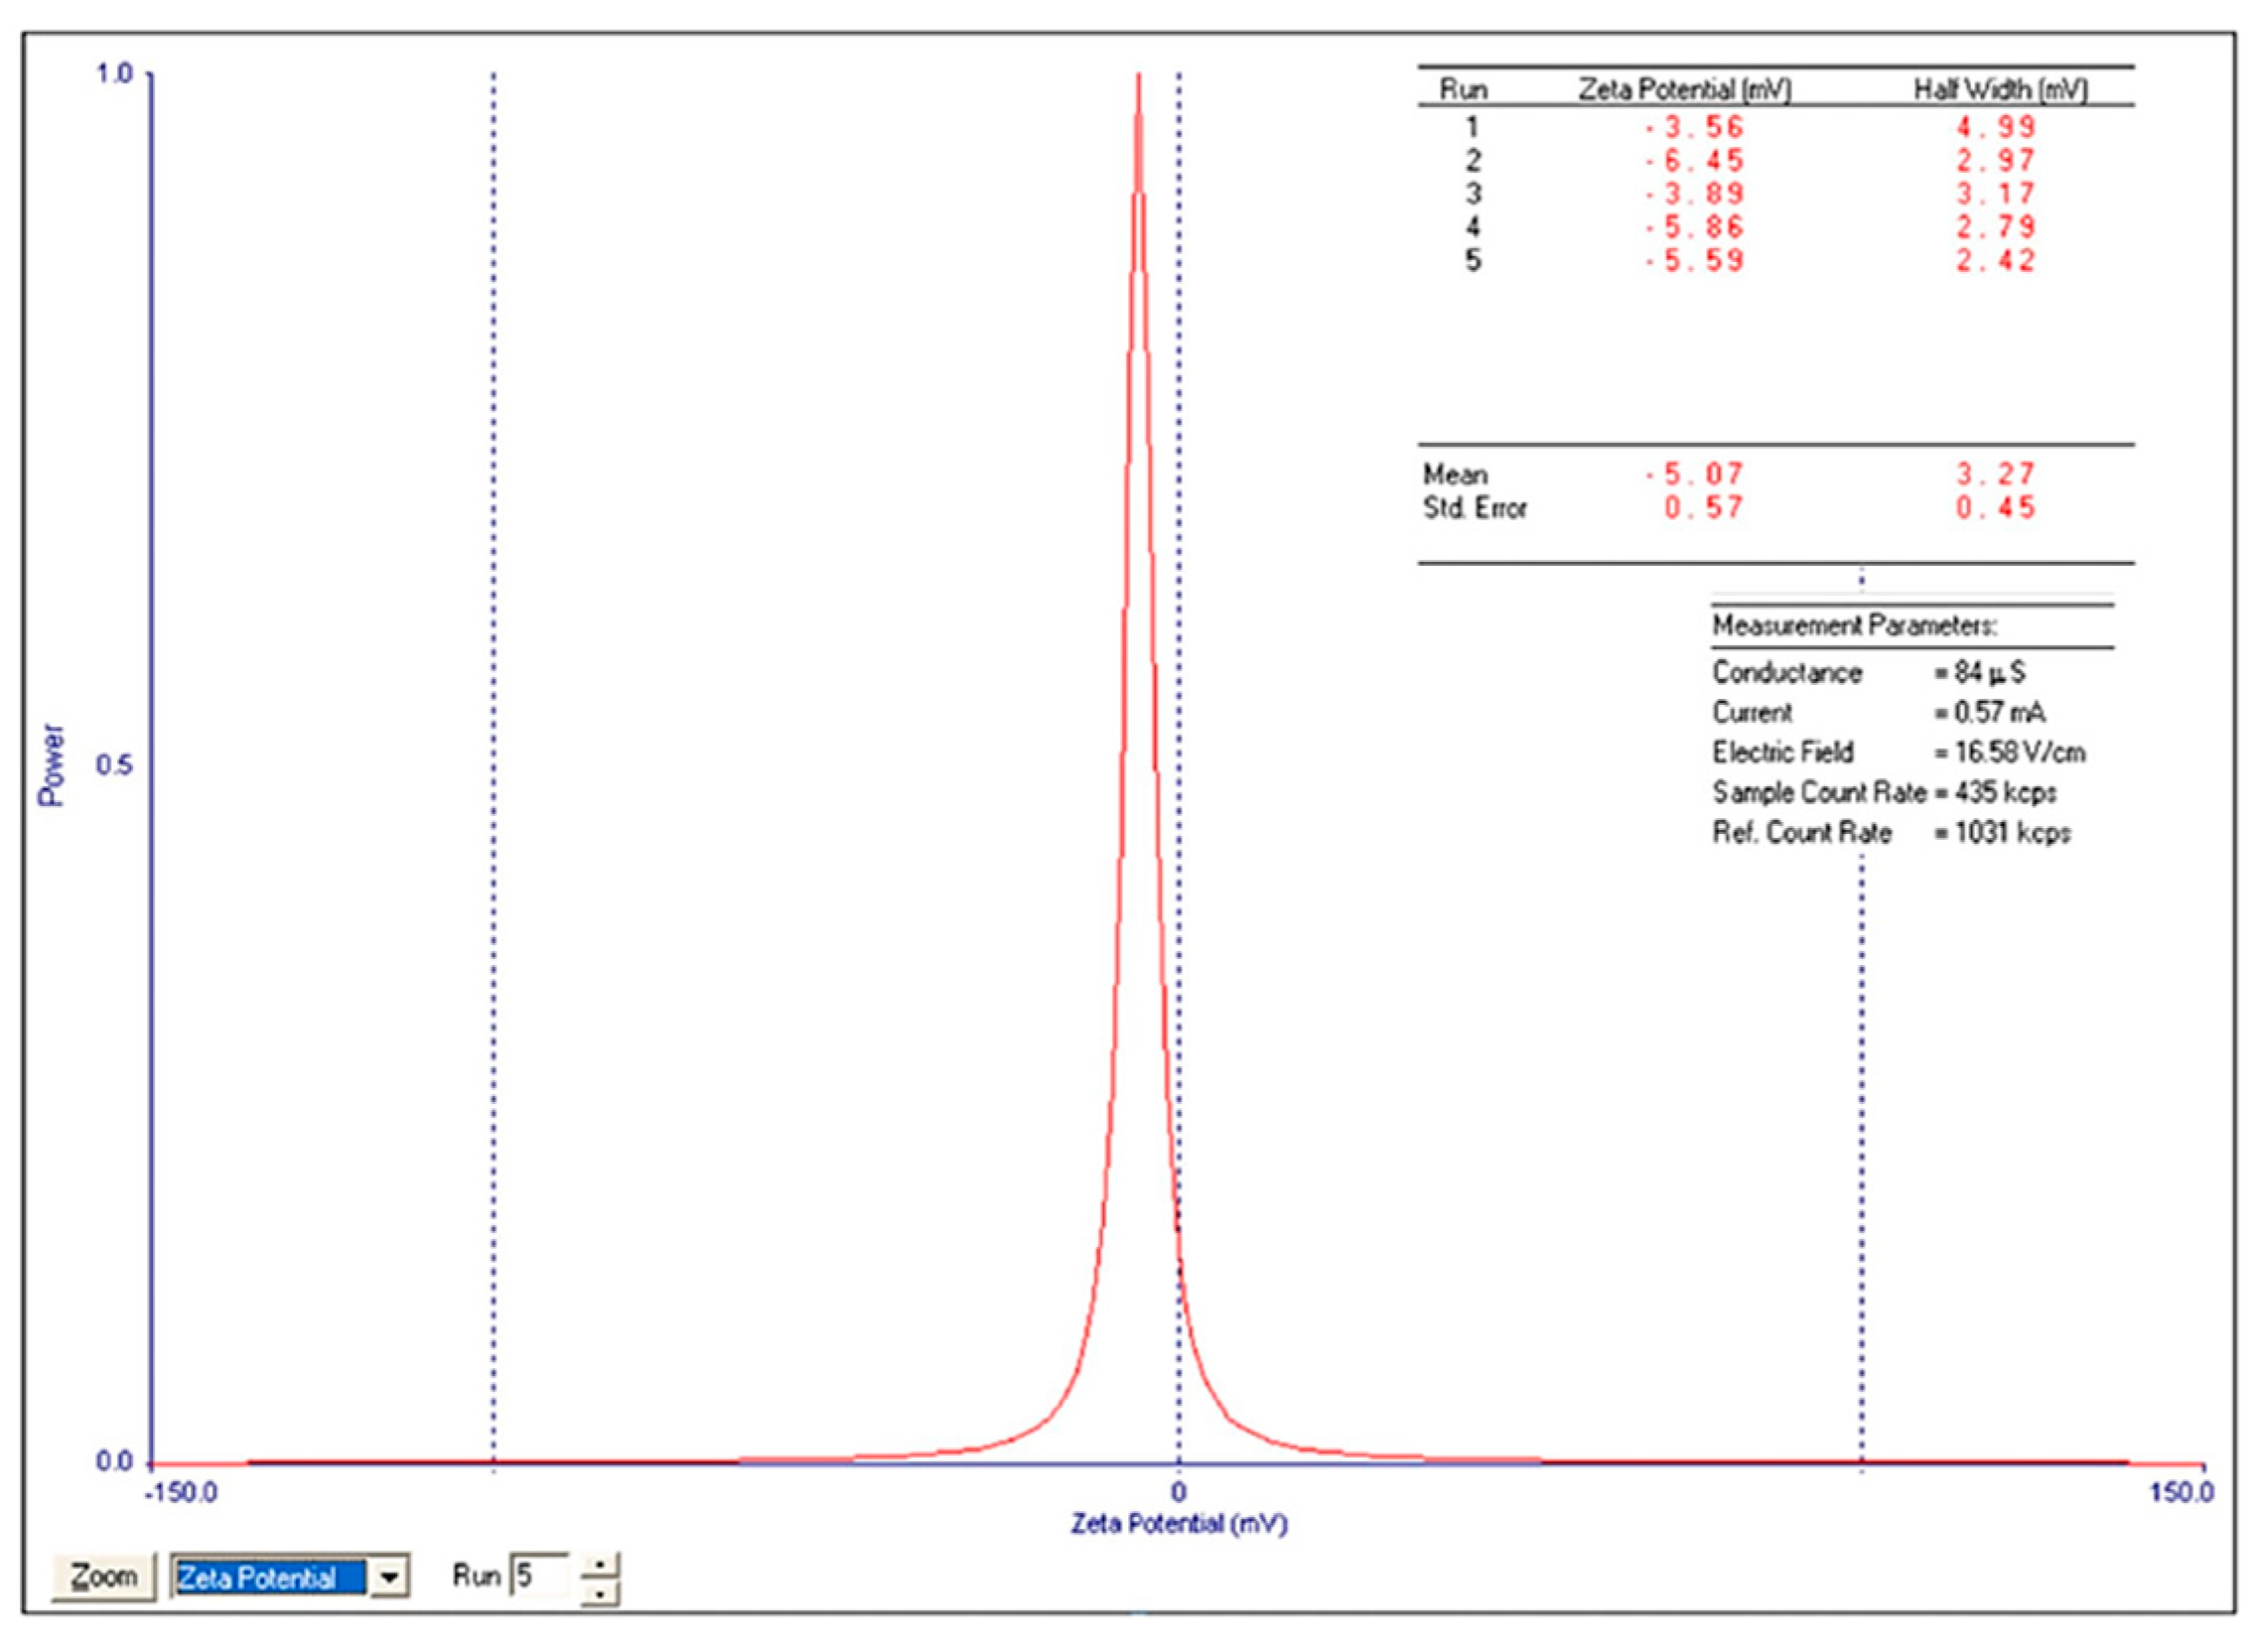Click the Zeta Potential (mV) column header
The height and width of the screenshot is (1652, 2259).
tap(1684, 90)
